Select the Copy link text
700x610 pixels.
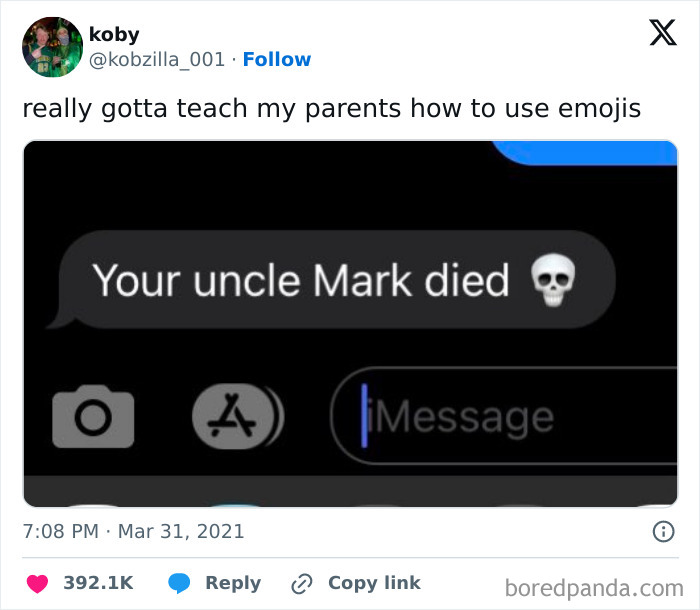click(x=374, y=583)
